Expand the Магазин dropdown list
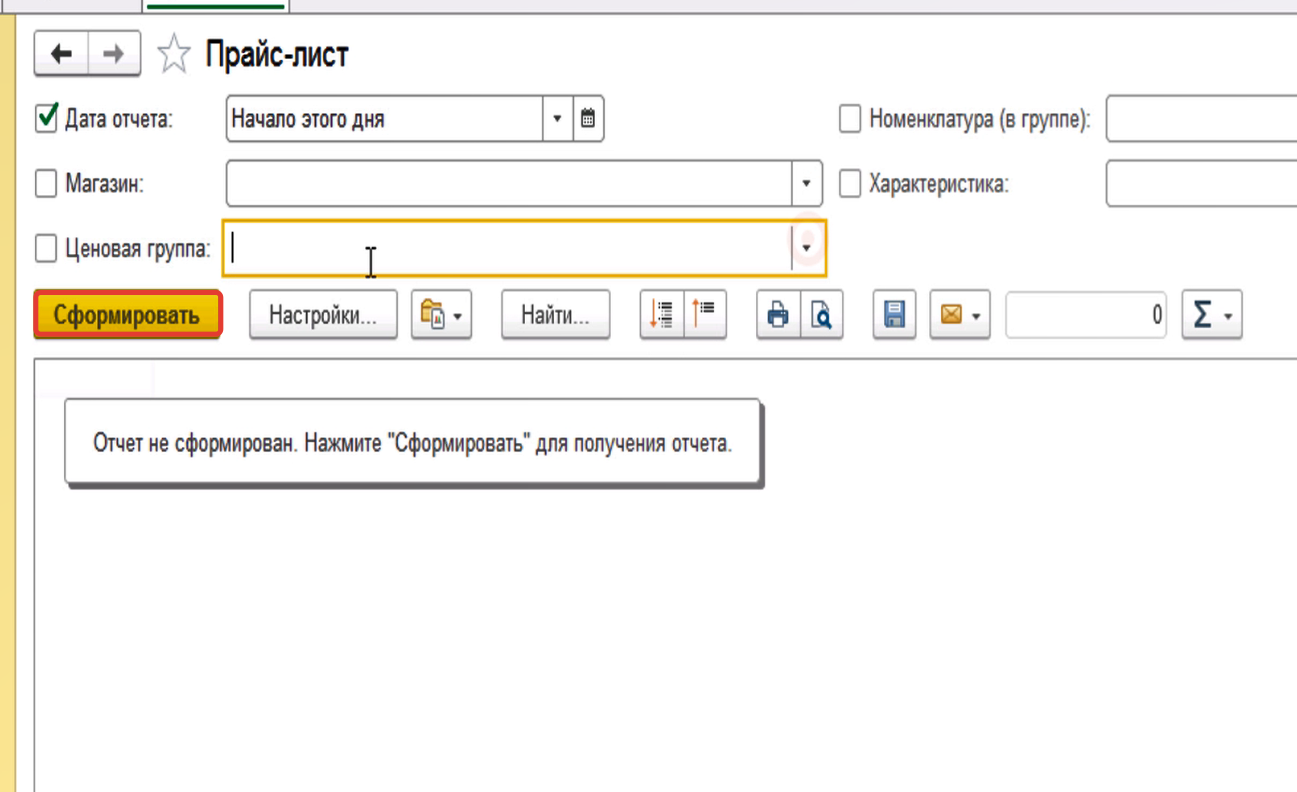 806,184
